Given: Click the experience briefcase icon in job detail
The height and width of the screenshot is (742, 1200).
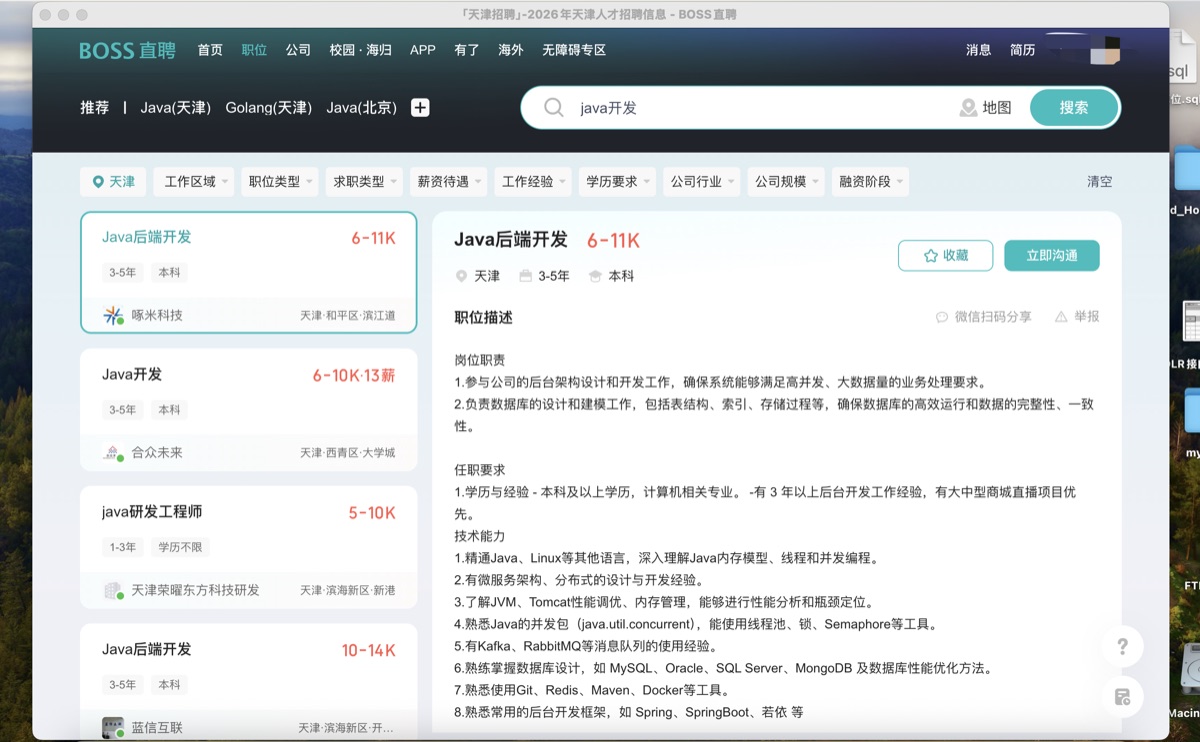Looking at the screenshot, I should [x=525, y=276].
